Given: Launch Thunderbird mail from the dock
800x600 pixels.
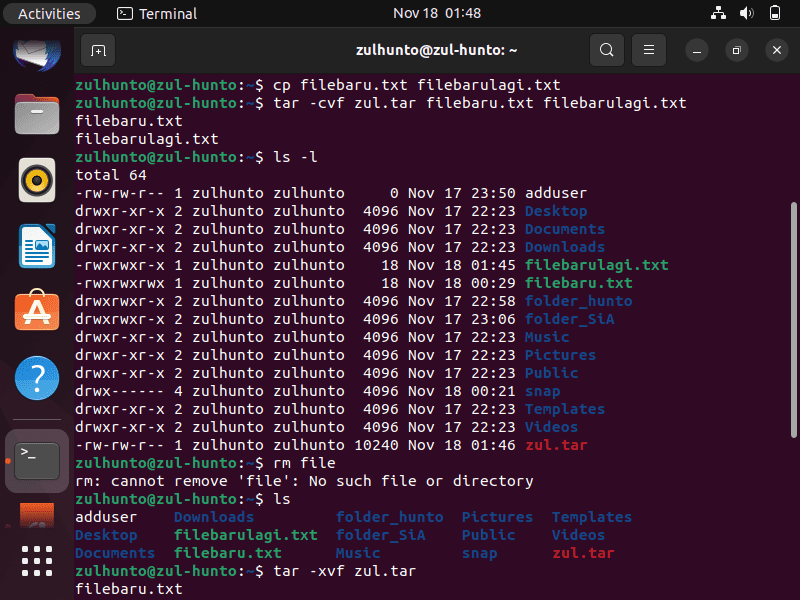Looking at the screenshot, I should pyautogui.click(x=37, y=54).
